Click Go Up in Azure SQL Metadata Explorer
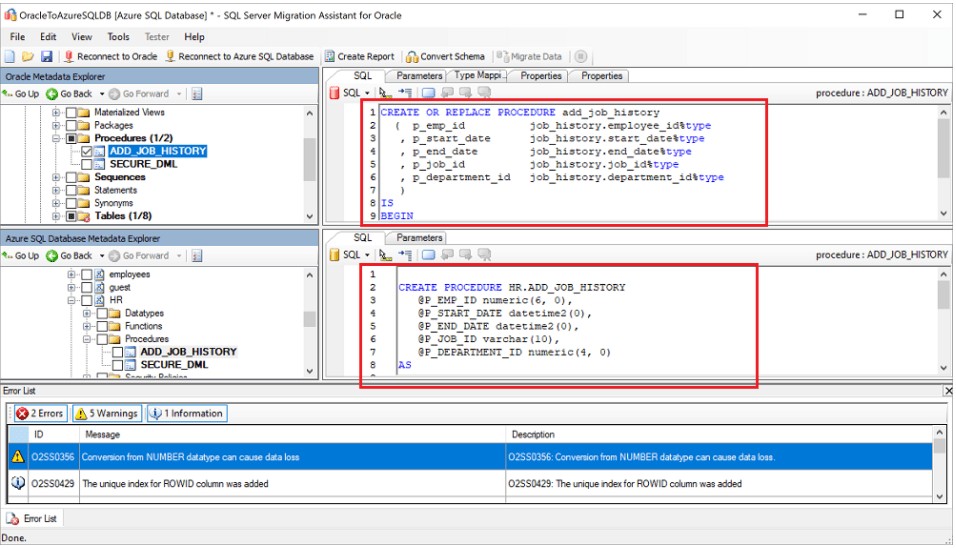 point(21,256)
